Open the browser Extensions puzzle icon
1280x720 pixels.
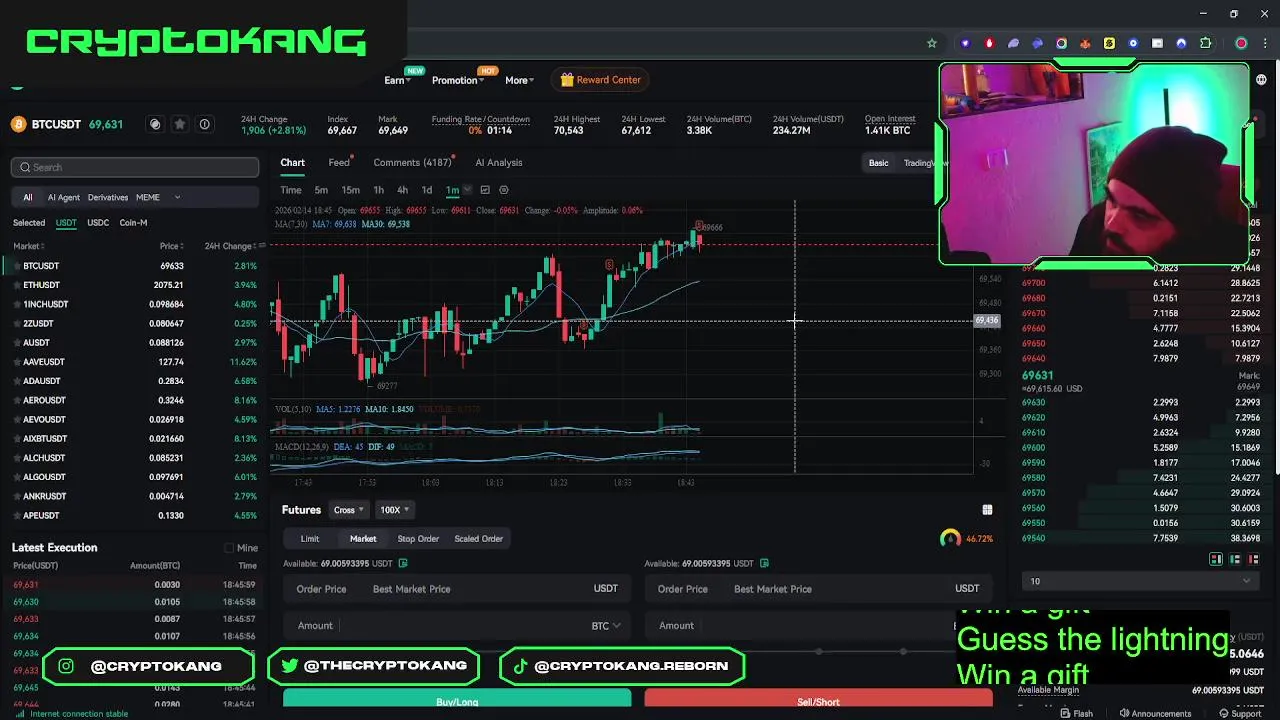(x=1205, y=43)
